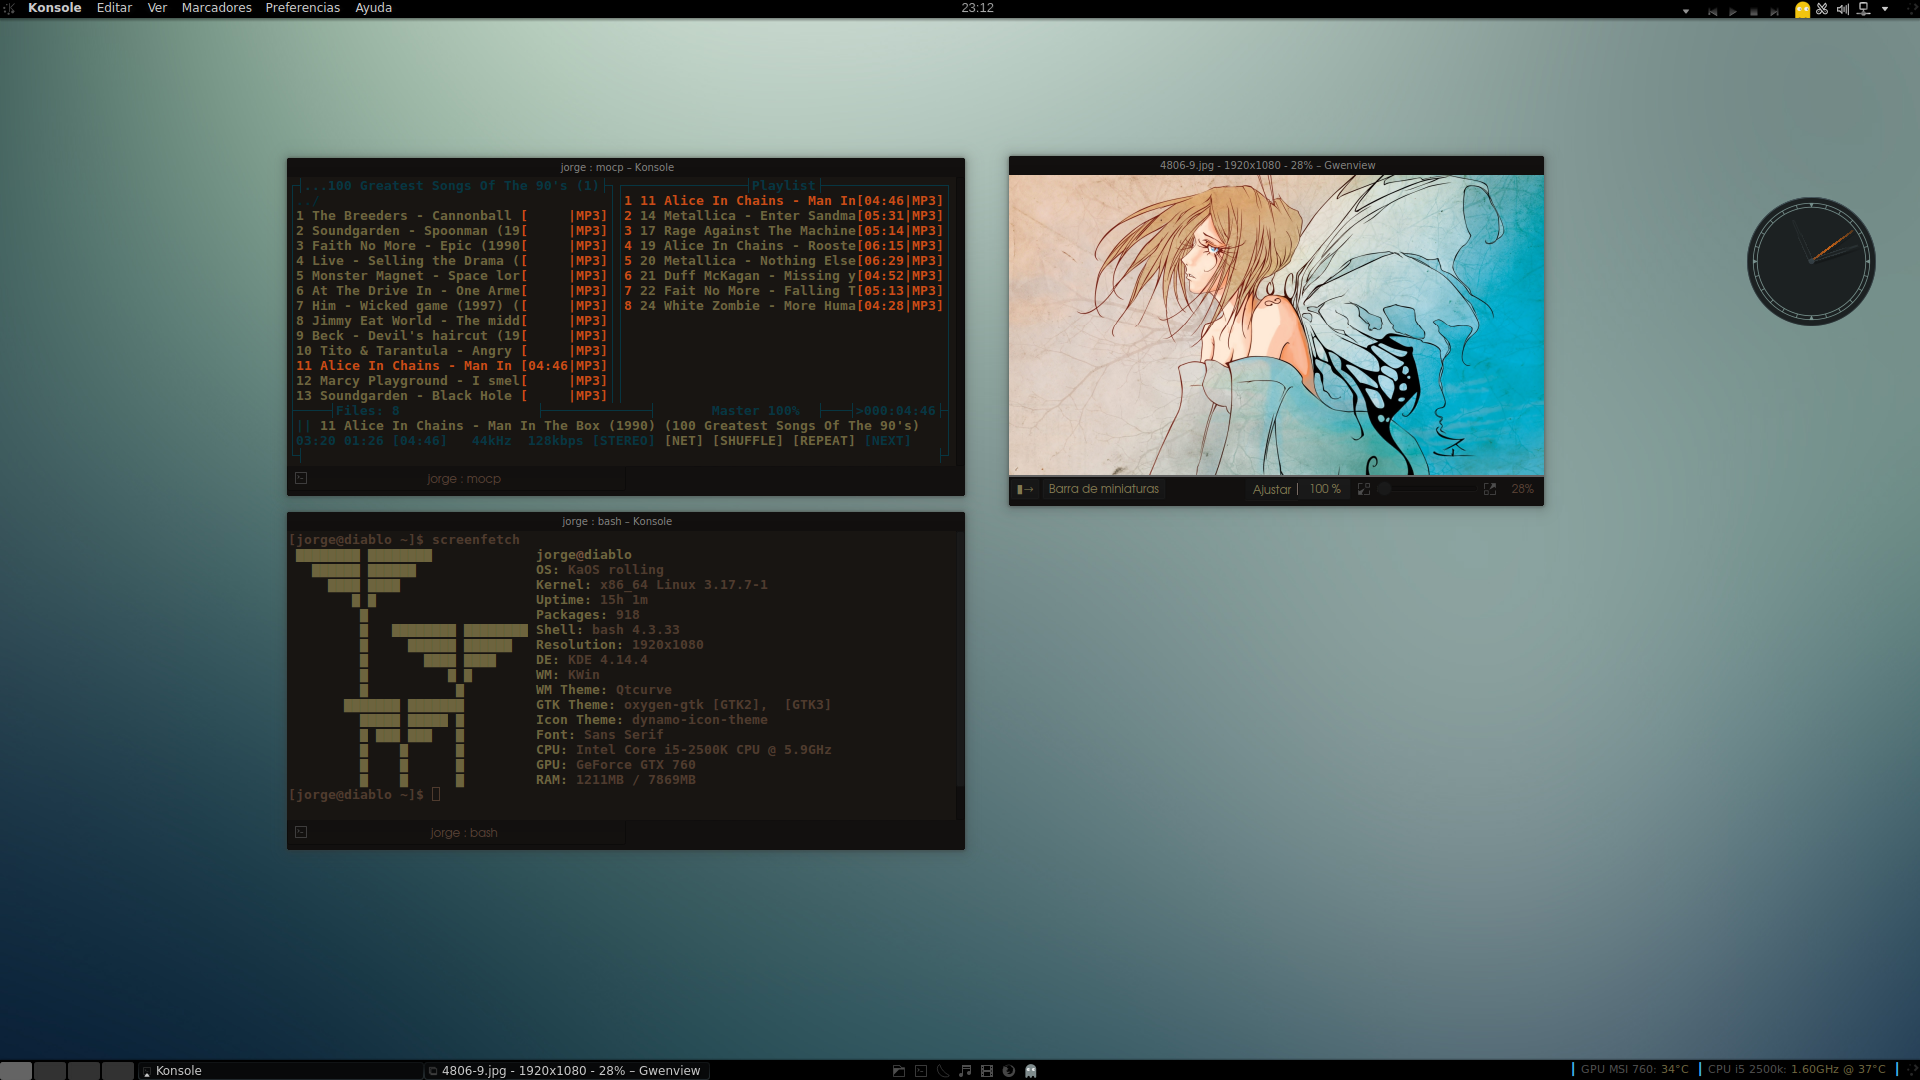The width and height of the screenshot is (1920, 1080).
Task: Select Soundgarden - Spoonman row in mocp
Action: [x=451, y=231]
